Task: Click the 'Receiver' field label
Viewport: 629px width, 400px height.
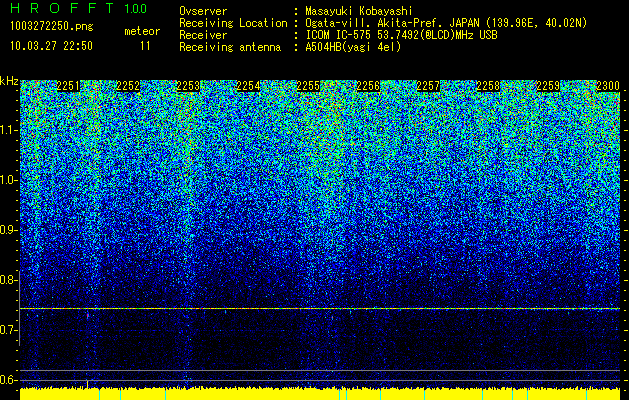Action: point(203,35)
